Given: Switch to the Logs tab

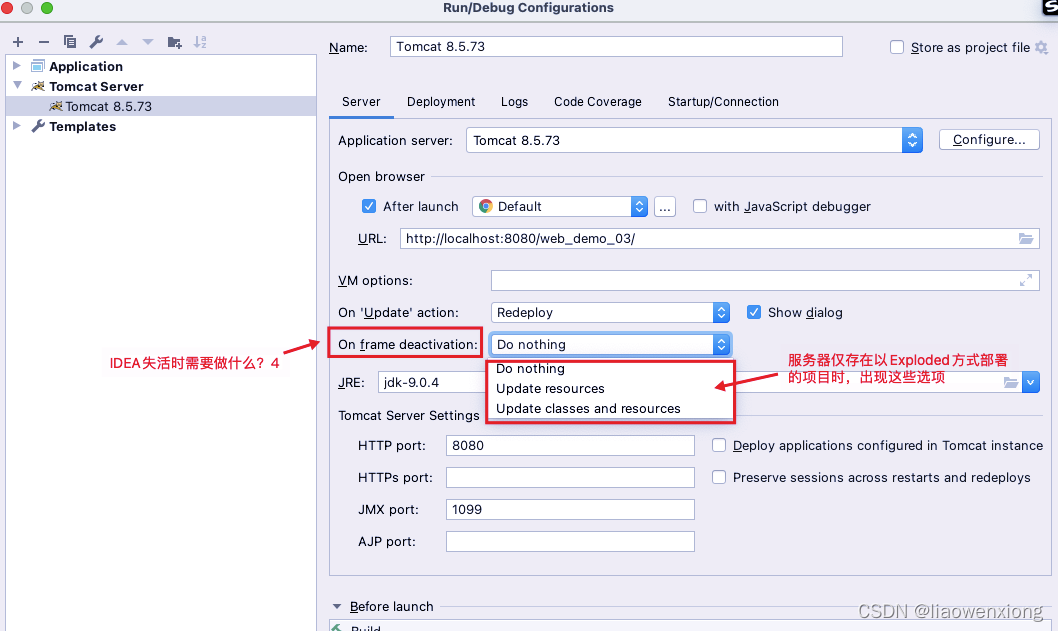Looking at the screenshot, I should (x=514, y=102).
